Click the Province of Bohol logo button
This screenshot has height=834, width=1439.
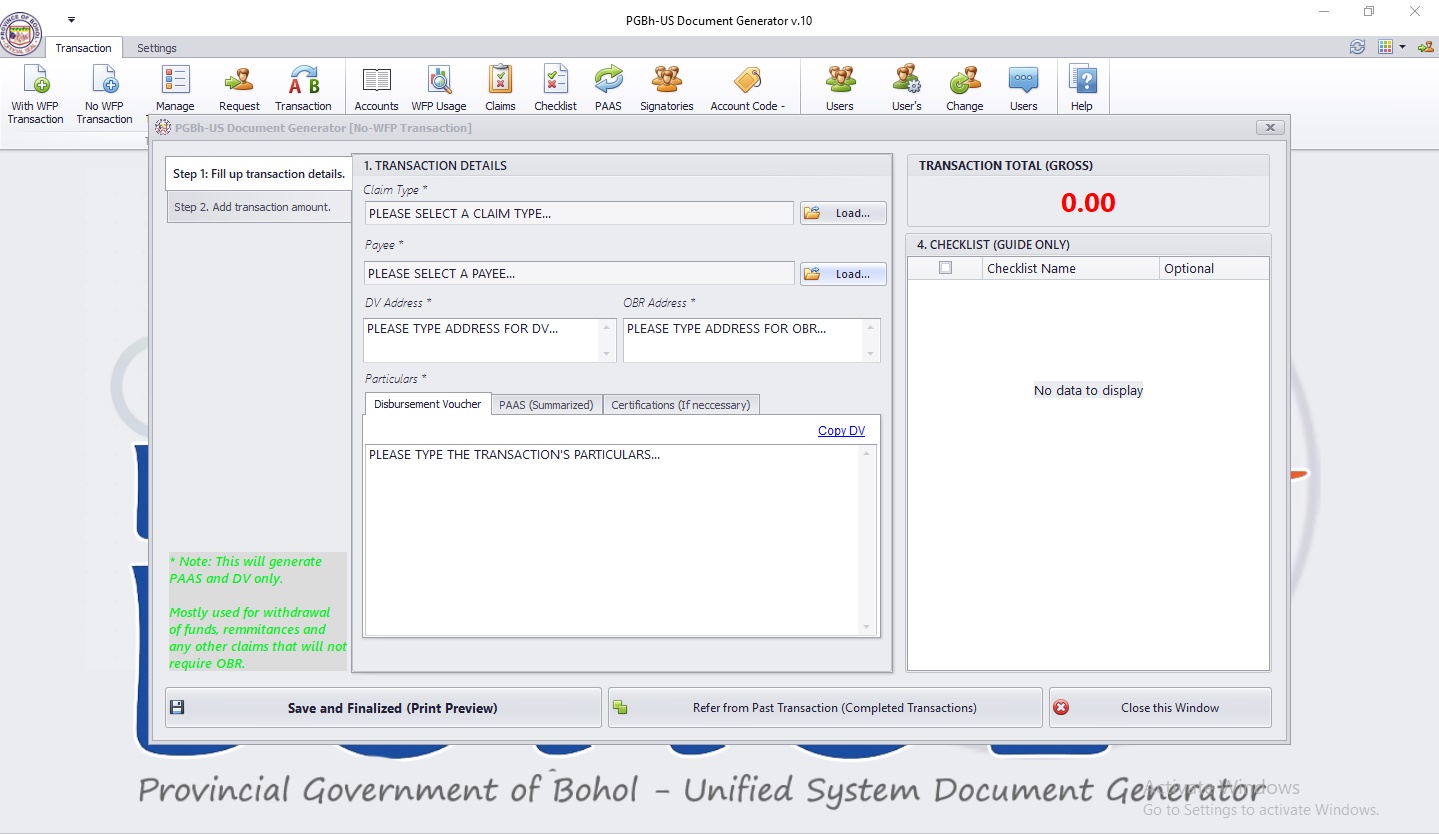click(x=22, y=34)
